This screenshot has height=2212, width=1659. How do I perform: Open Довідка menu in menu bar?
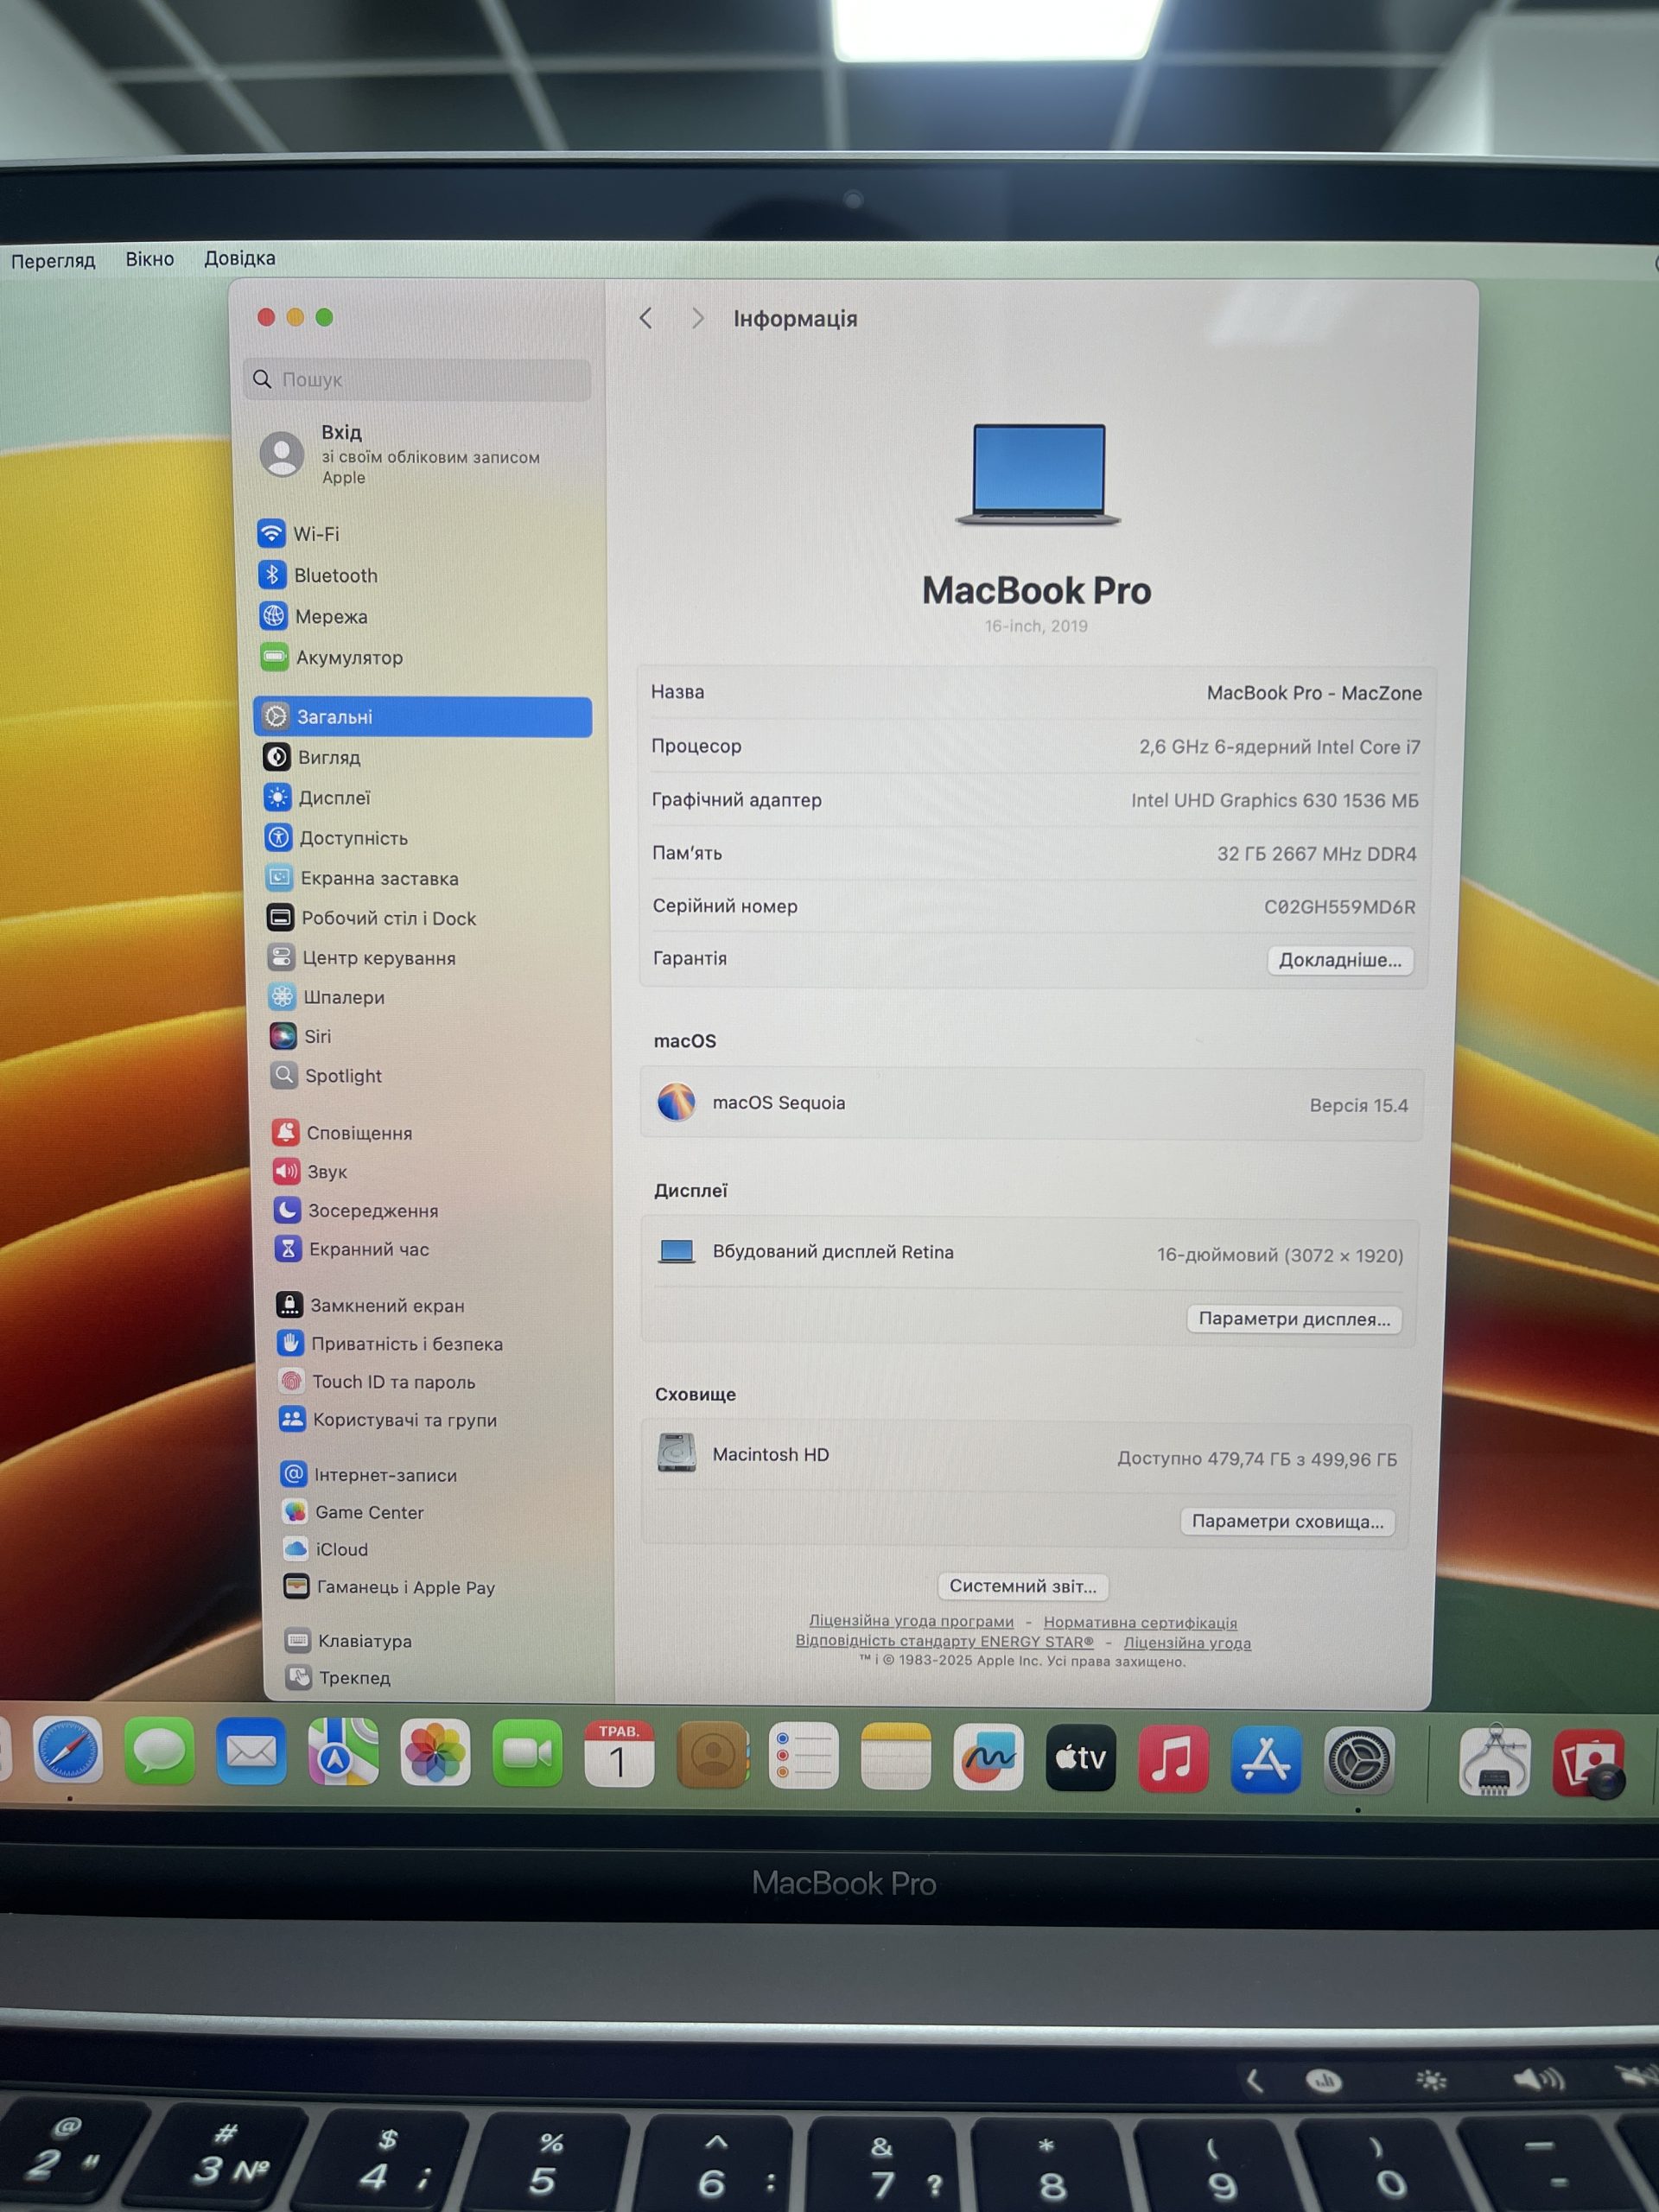pyautogui.click(x=240, y=258)
